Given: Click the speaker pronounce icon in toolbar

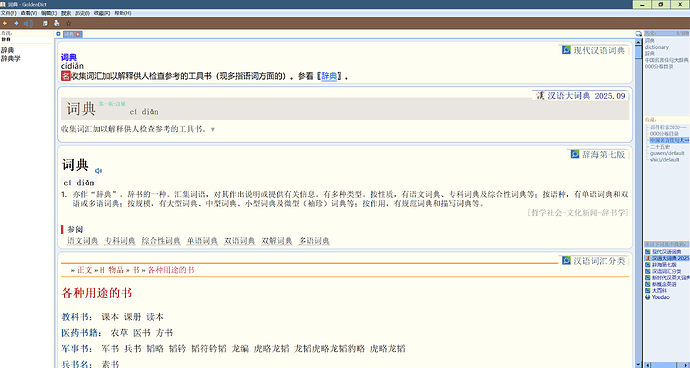Looking at the screenshot, I should [28, 23].
